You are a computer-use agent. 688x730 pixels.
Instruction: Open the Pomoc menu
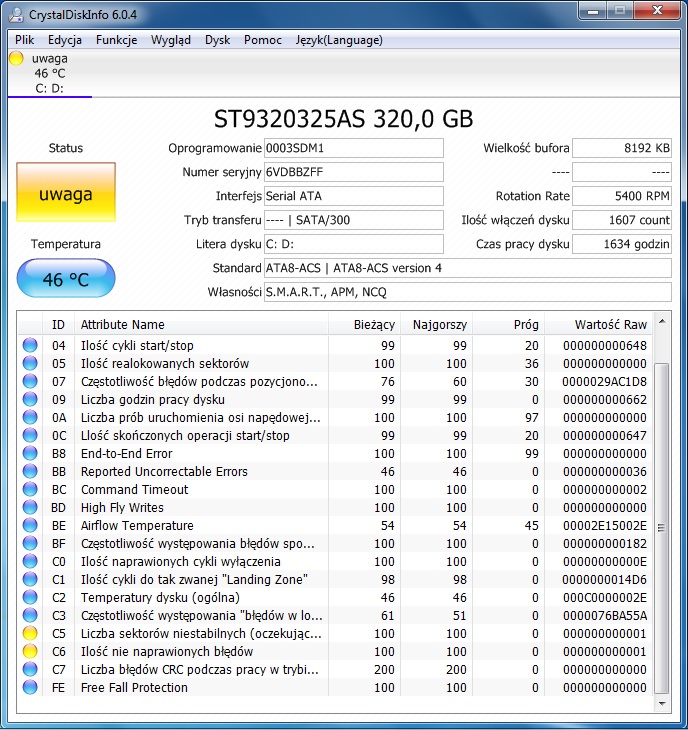pyautogui.click(x=263, y=40)
